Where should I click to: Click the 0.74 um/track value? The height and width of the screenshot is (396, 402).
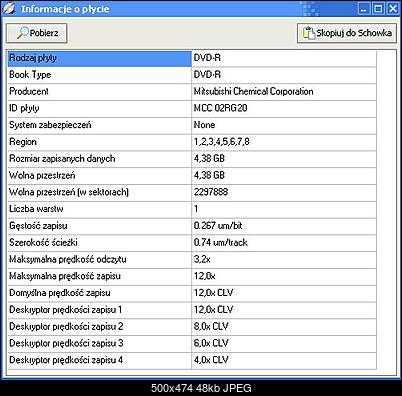(x=221, y=243)
